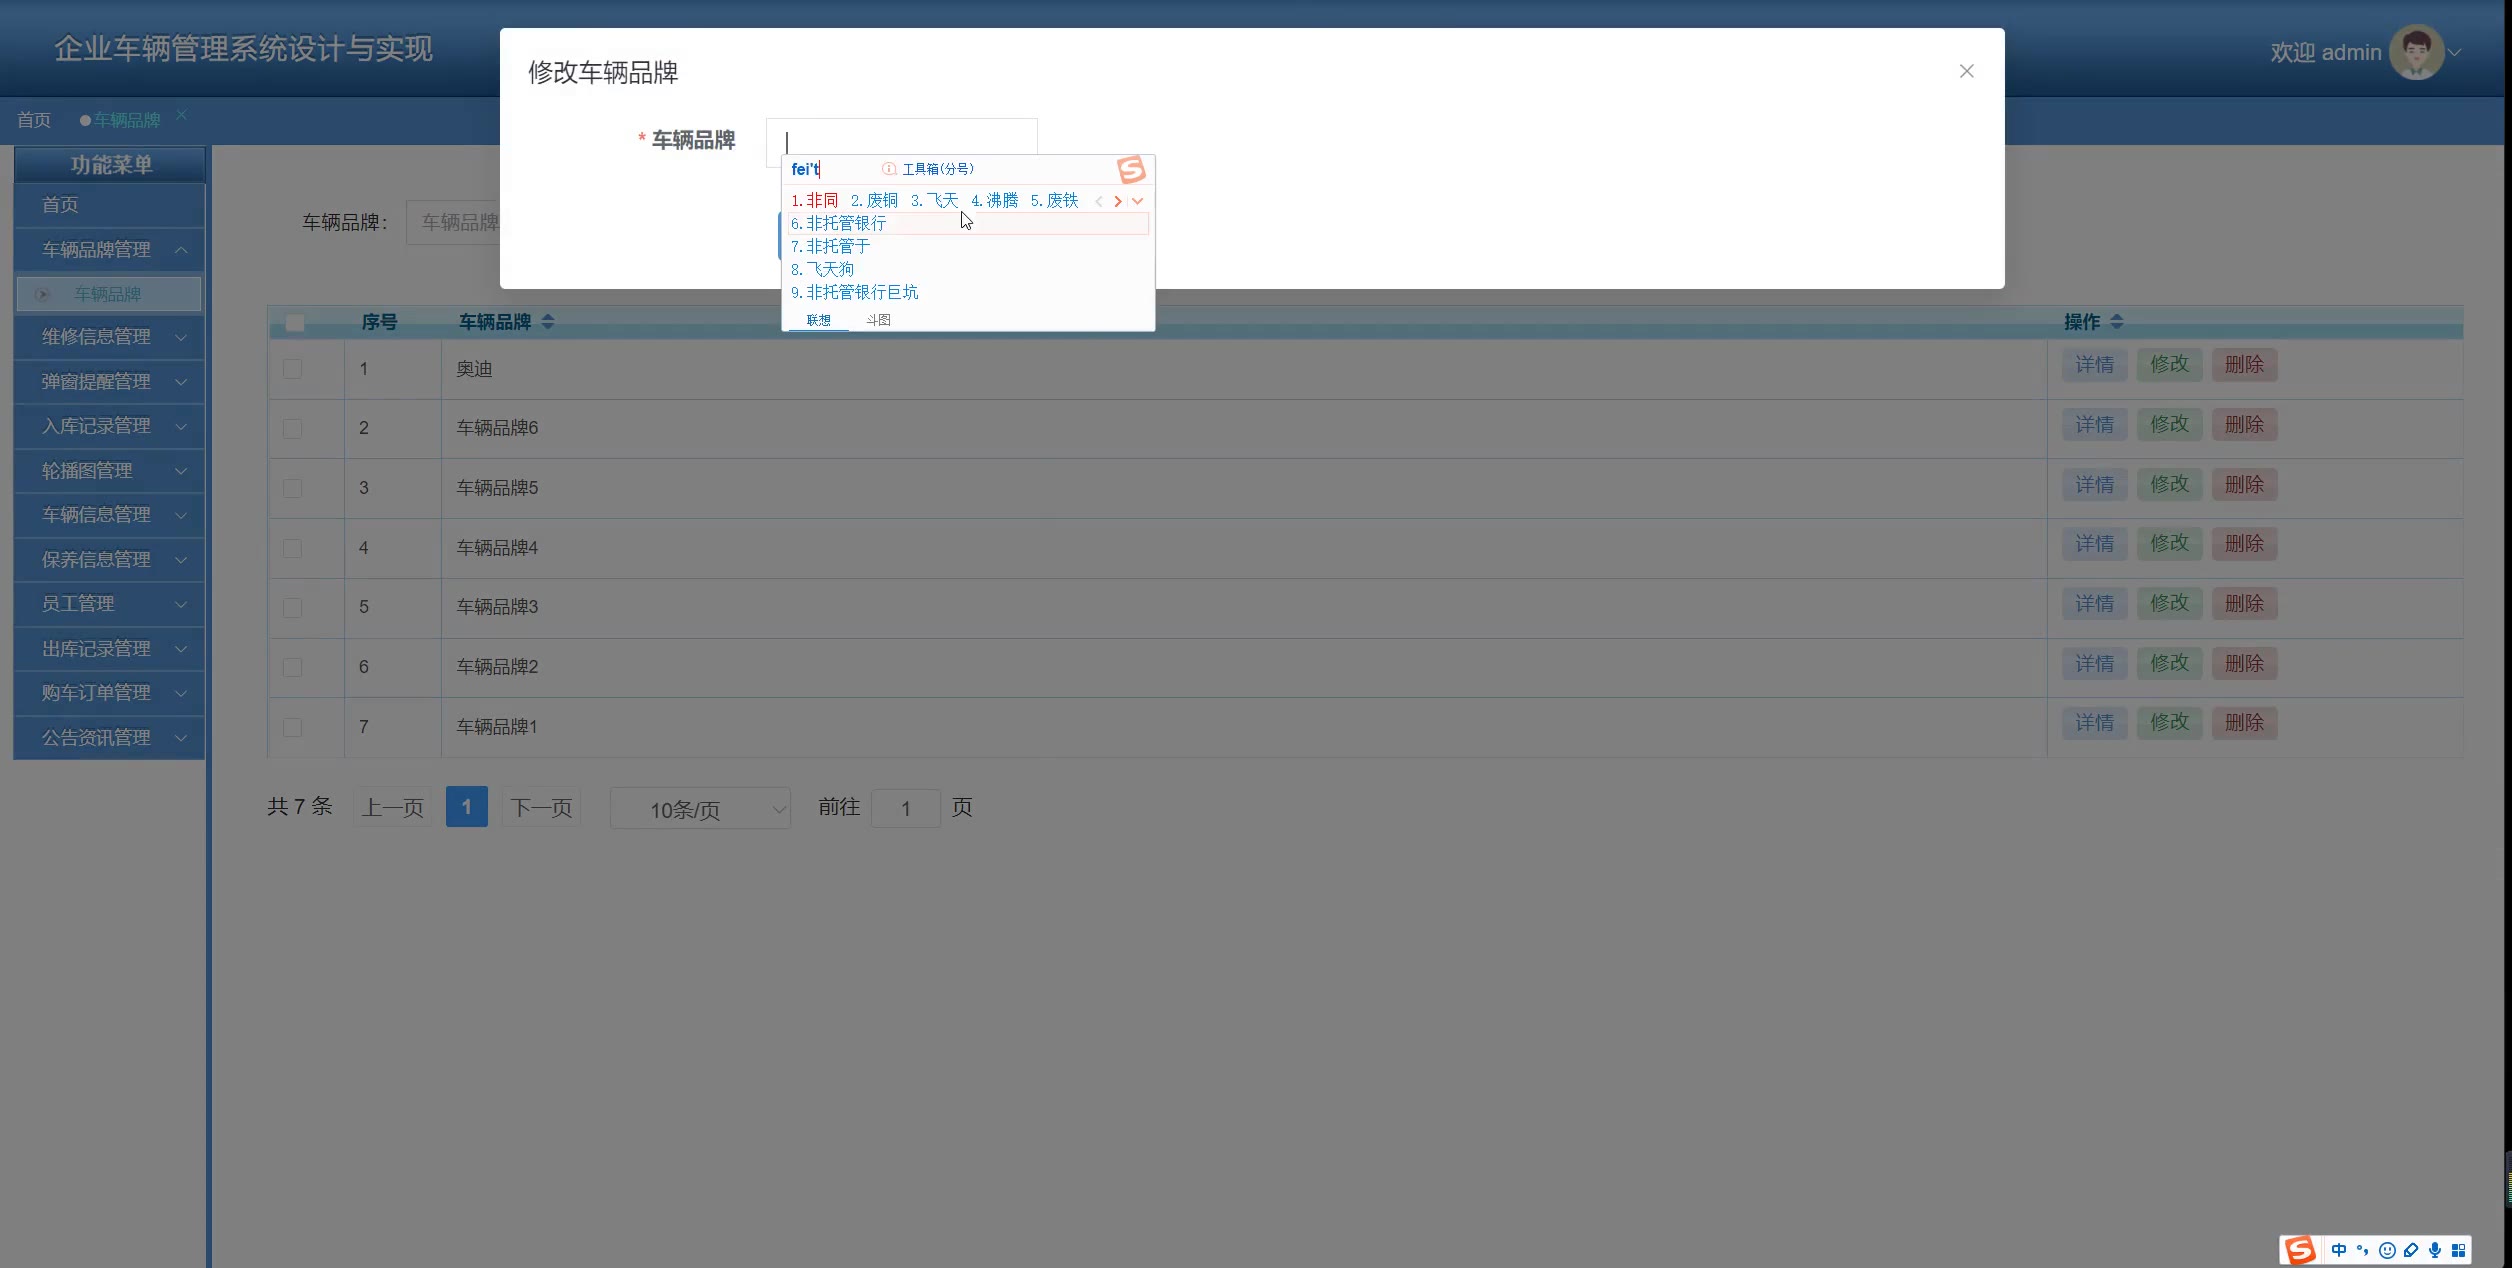
Task: Open the emoji smiley in IME toolbar
Action: point(2386,1249)
